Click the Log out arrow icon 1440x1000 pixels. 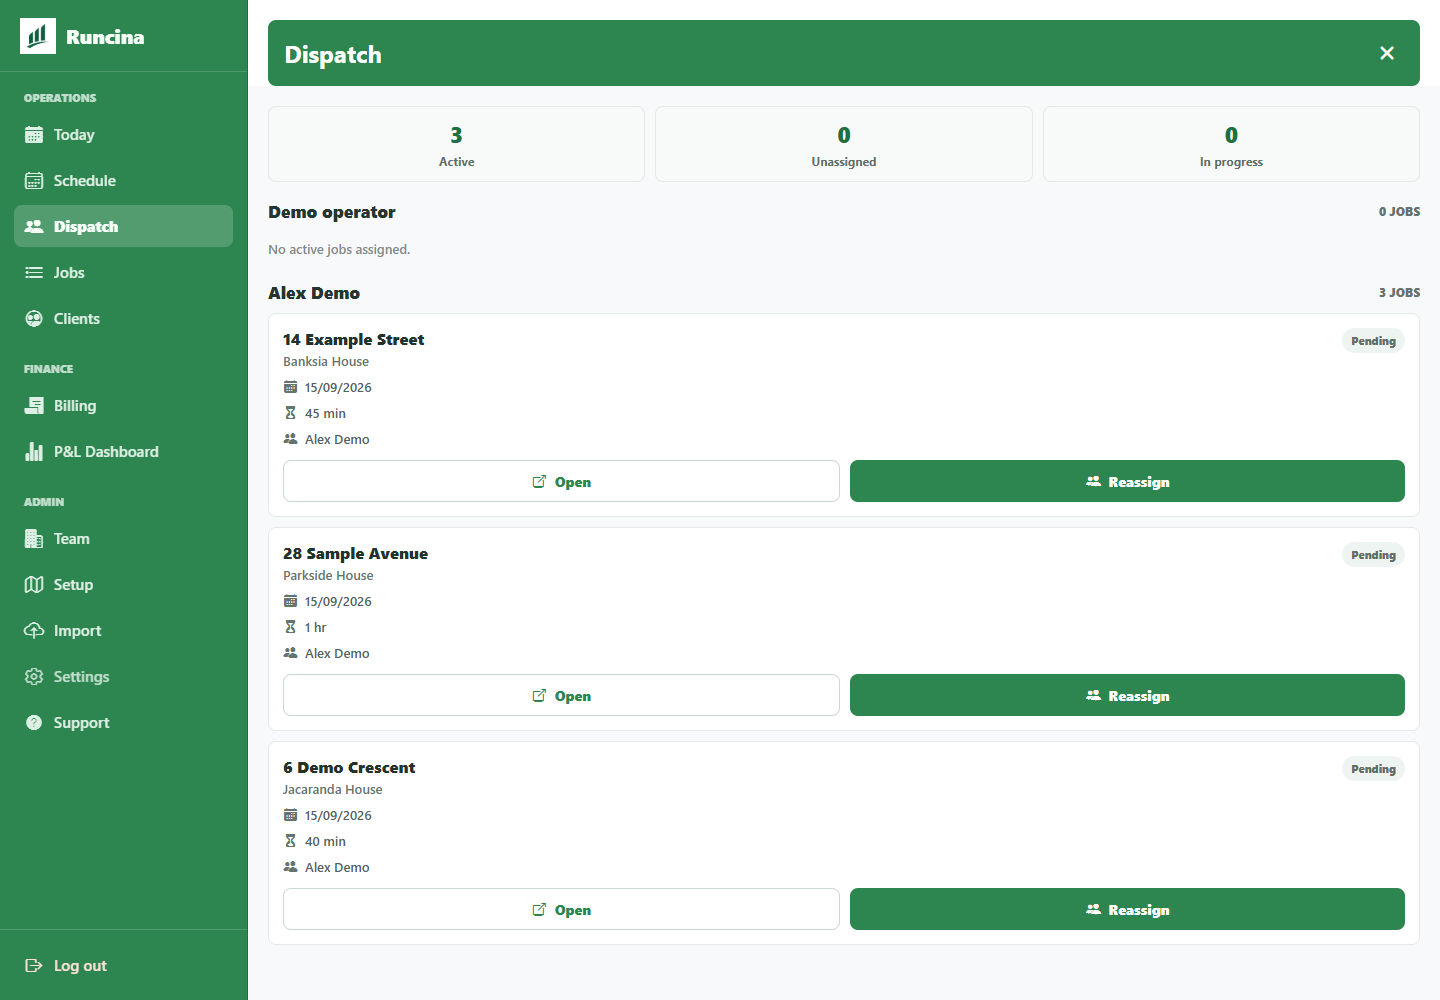(34, 966)
